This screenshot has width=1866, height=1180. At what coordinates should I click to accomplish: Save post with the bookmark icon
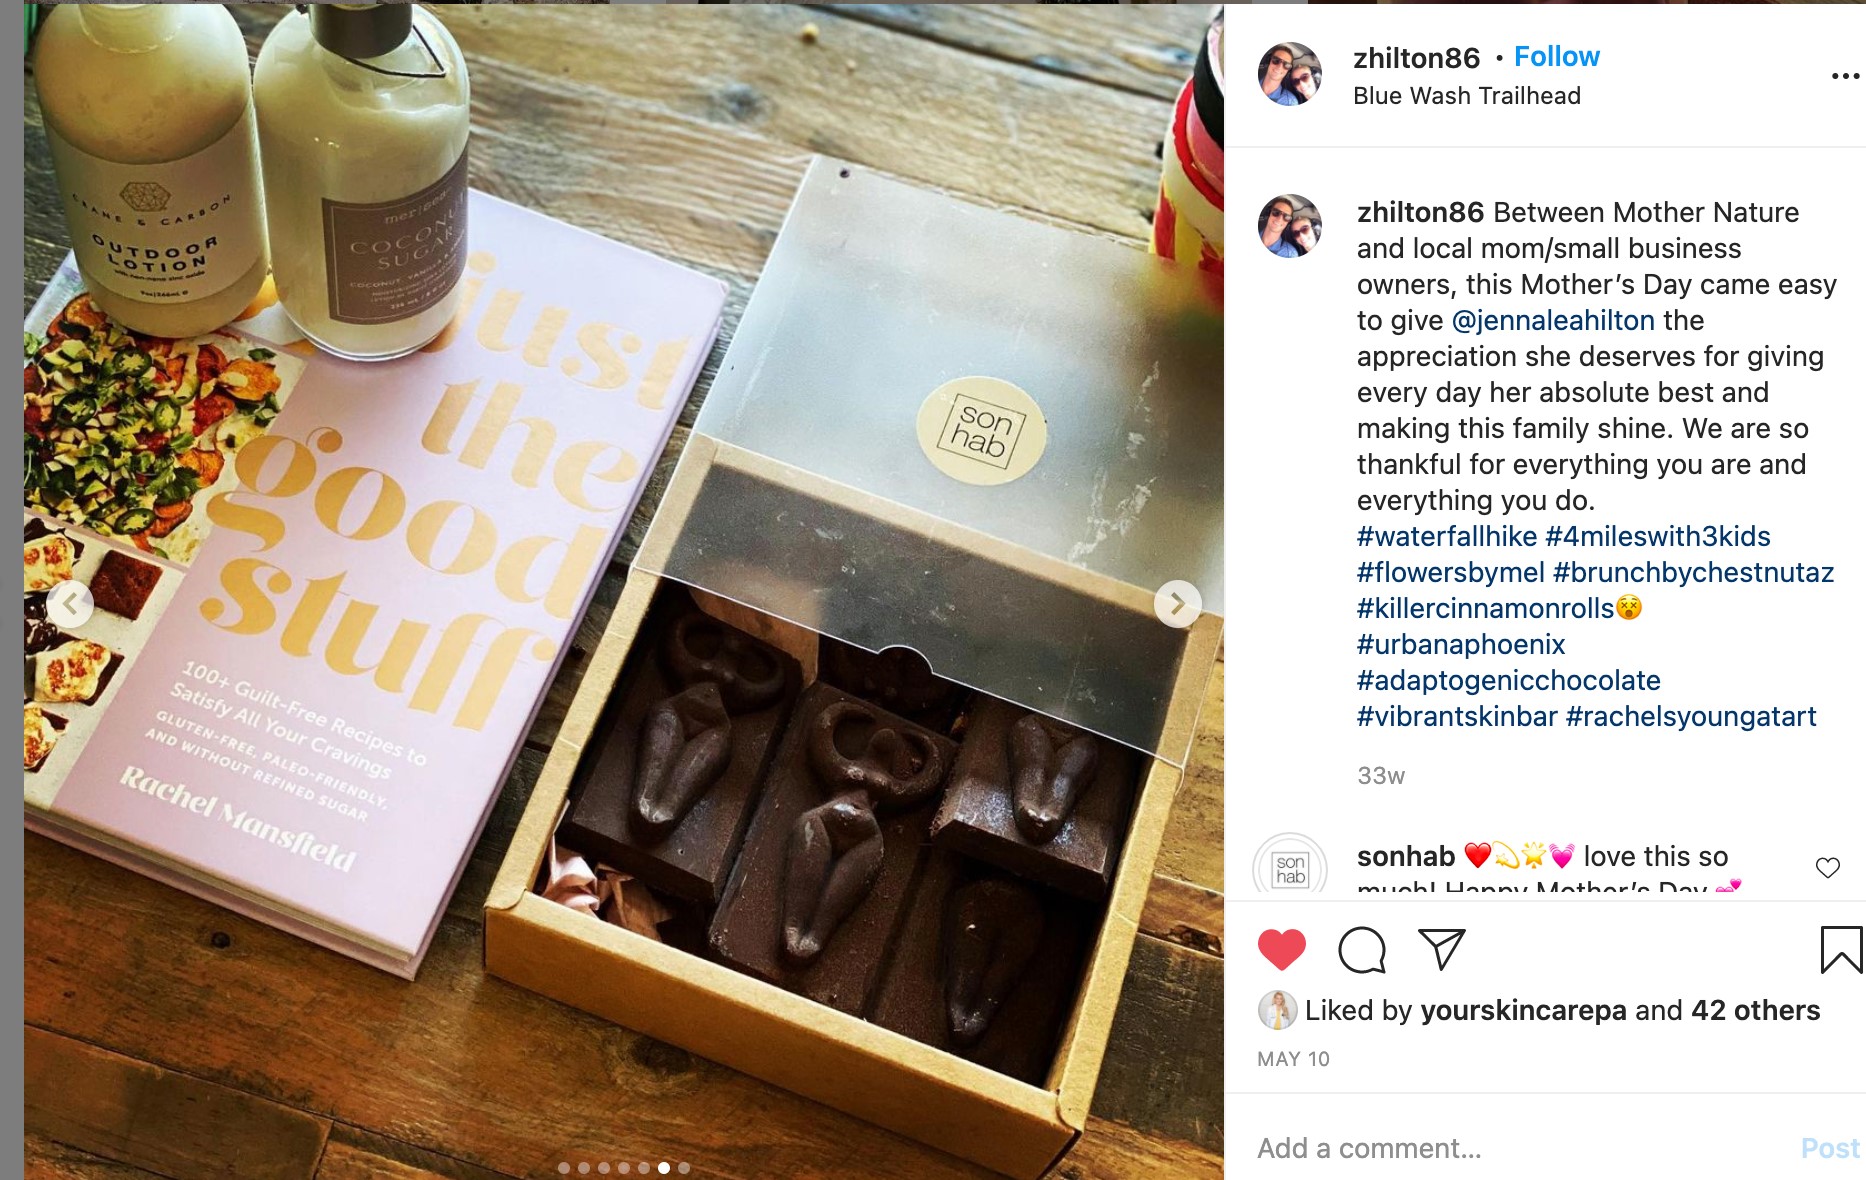pos(1841,950)
